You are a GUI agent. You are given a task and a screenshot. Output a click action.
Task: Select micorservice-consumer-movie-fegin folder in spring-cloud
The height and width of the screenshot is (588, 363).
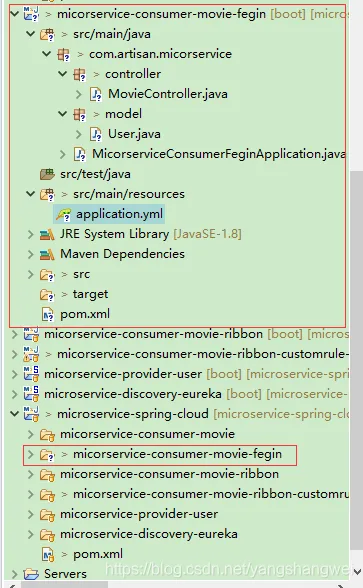(x=177, y=454)
